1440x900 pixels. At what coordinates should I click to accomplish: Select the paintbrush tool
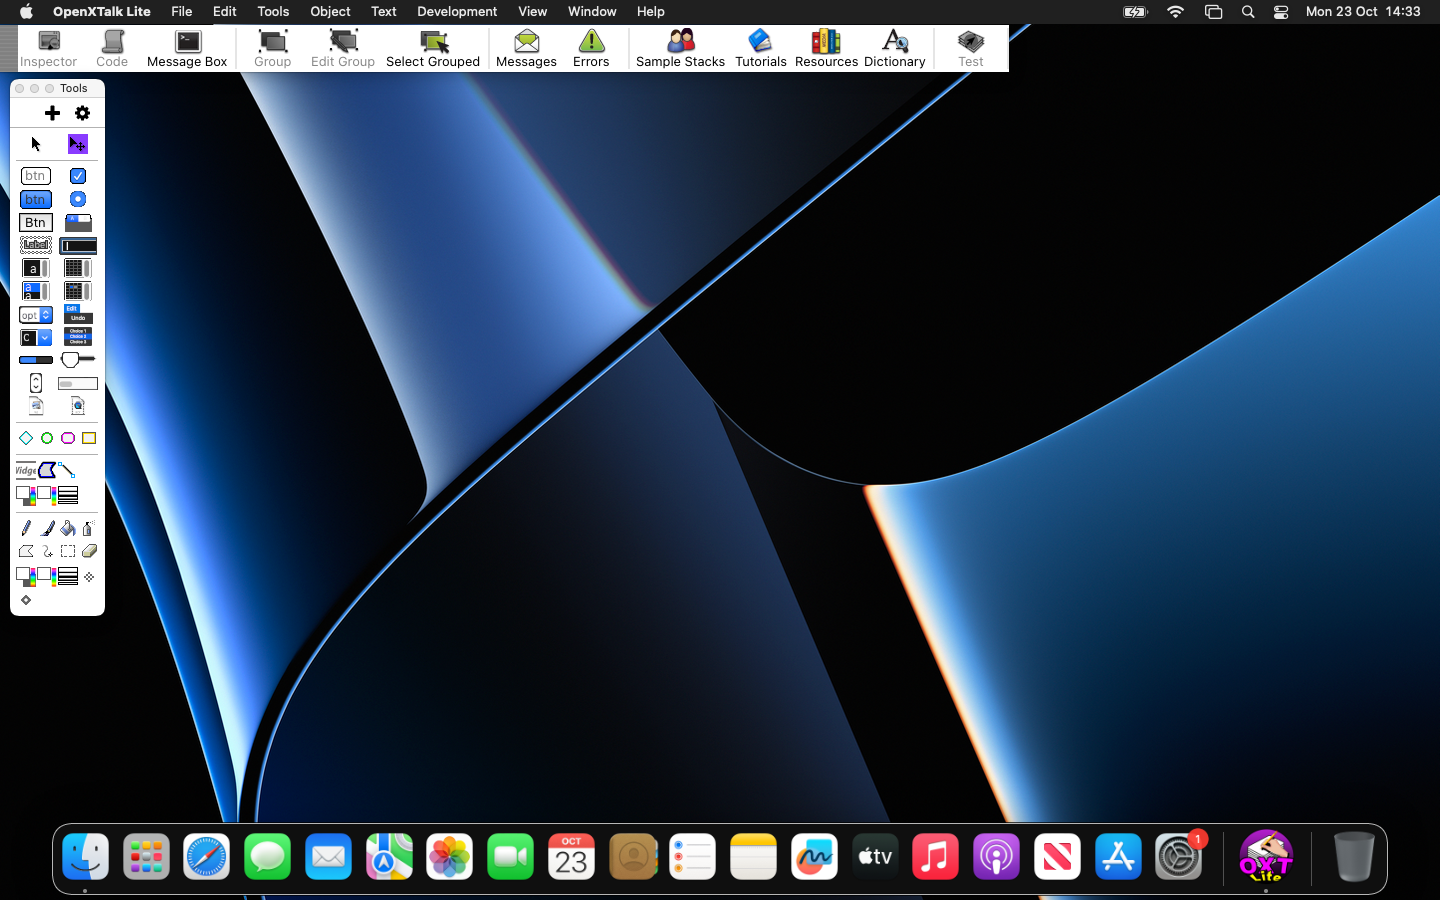(x=47, y=528)
